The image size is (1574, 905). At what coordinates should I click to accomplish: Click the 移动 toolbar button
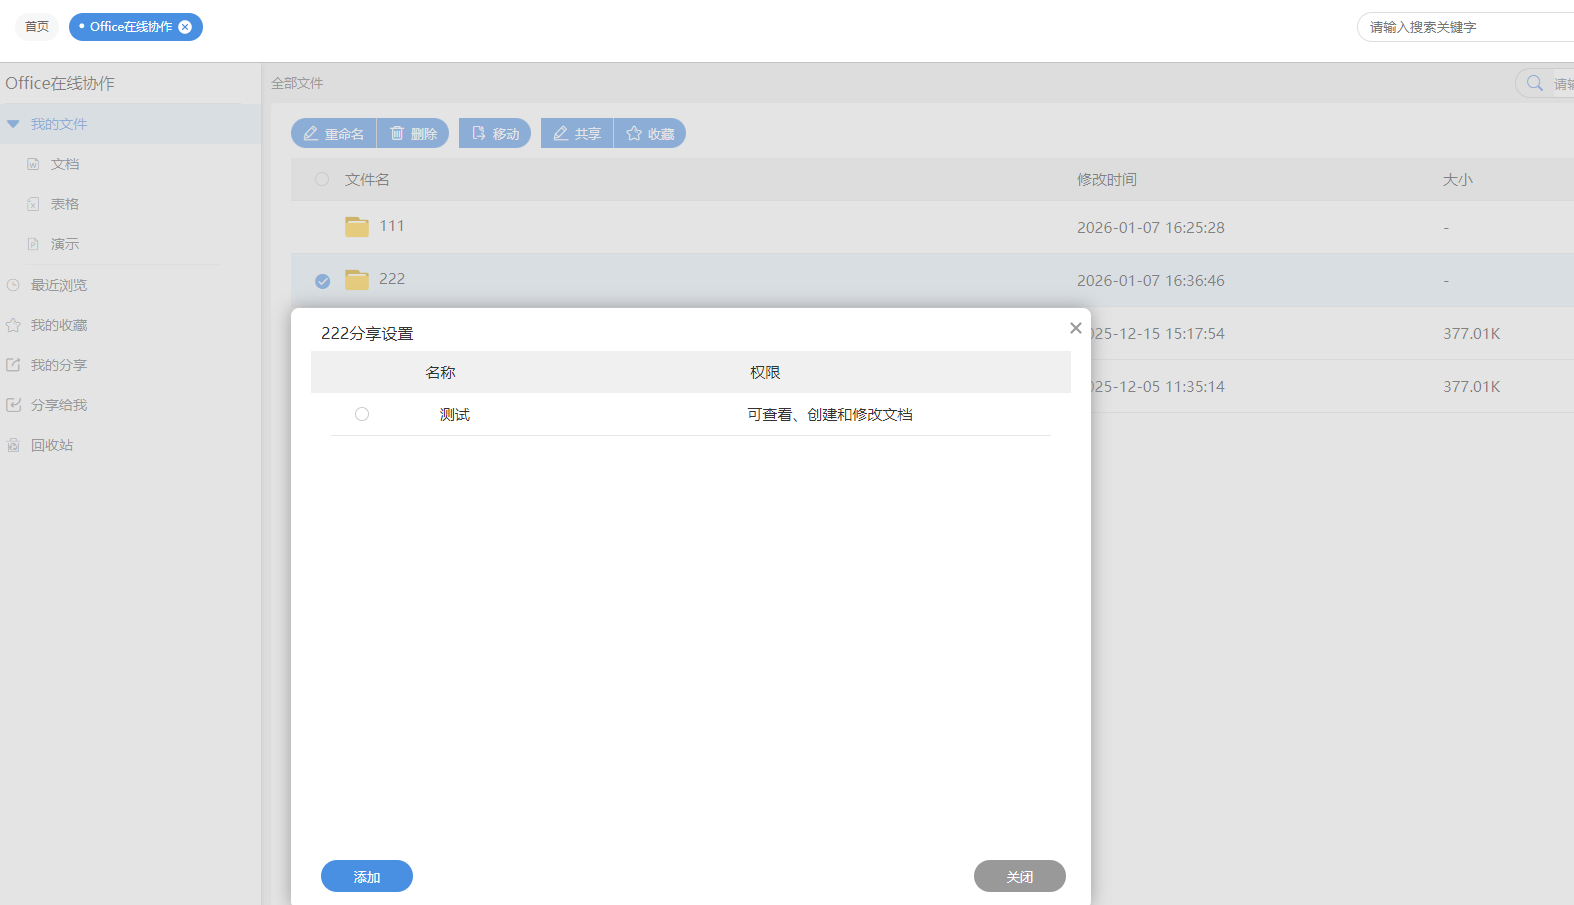pos(495,133)
